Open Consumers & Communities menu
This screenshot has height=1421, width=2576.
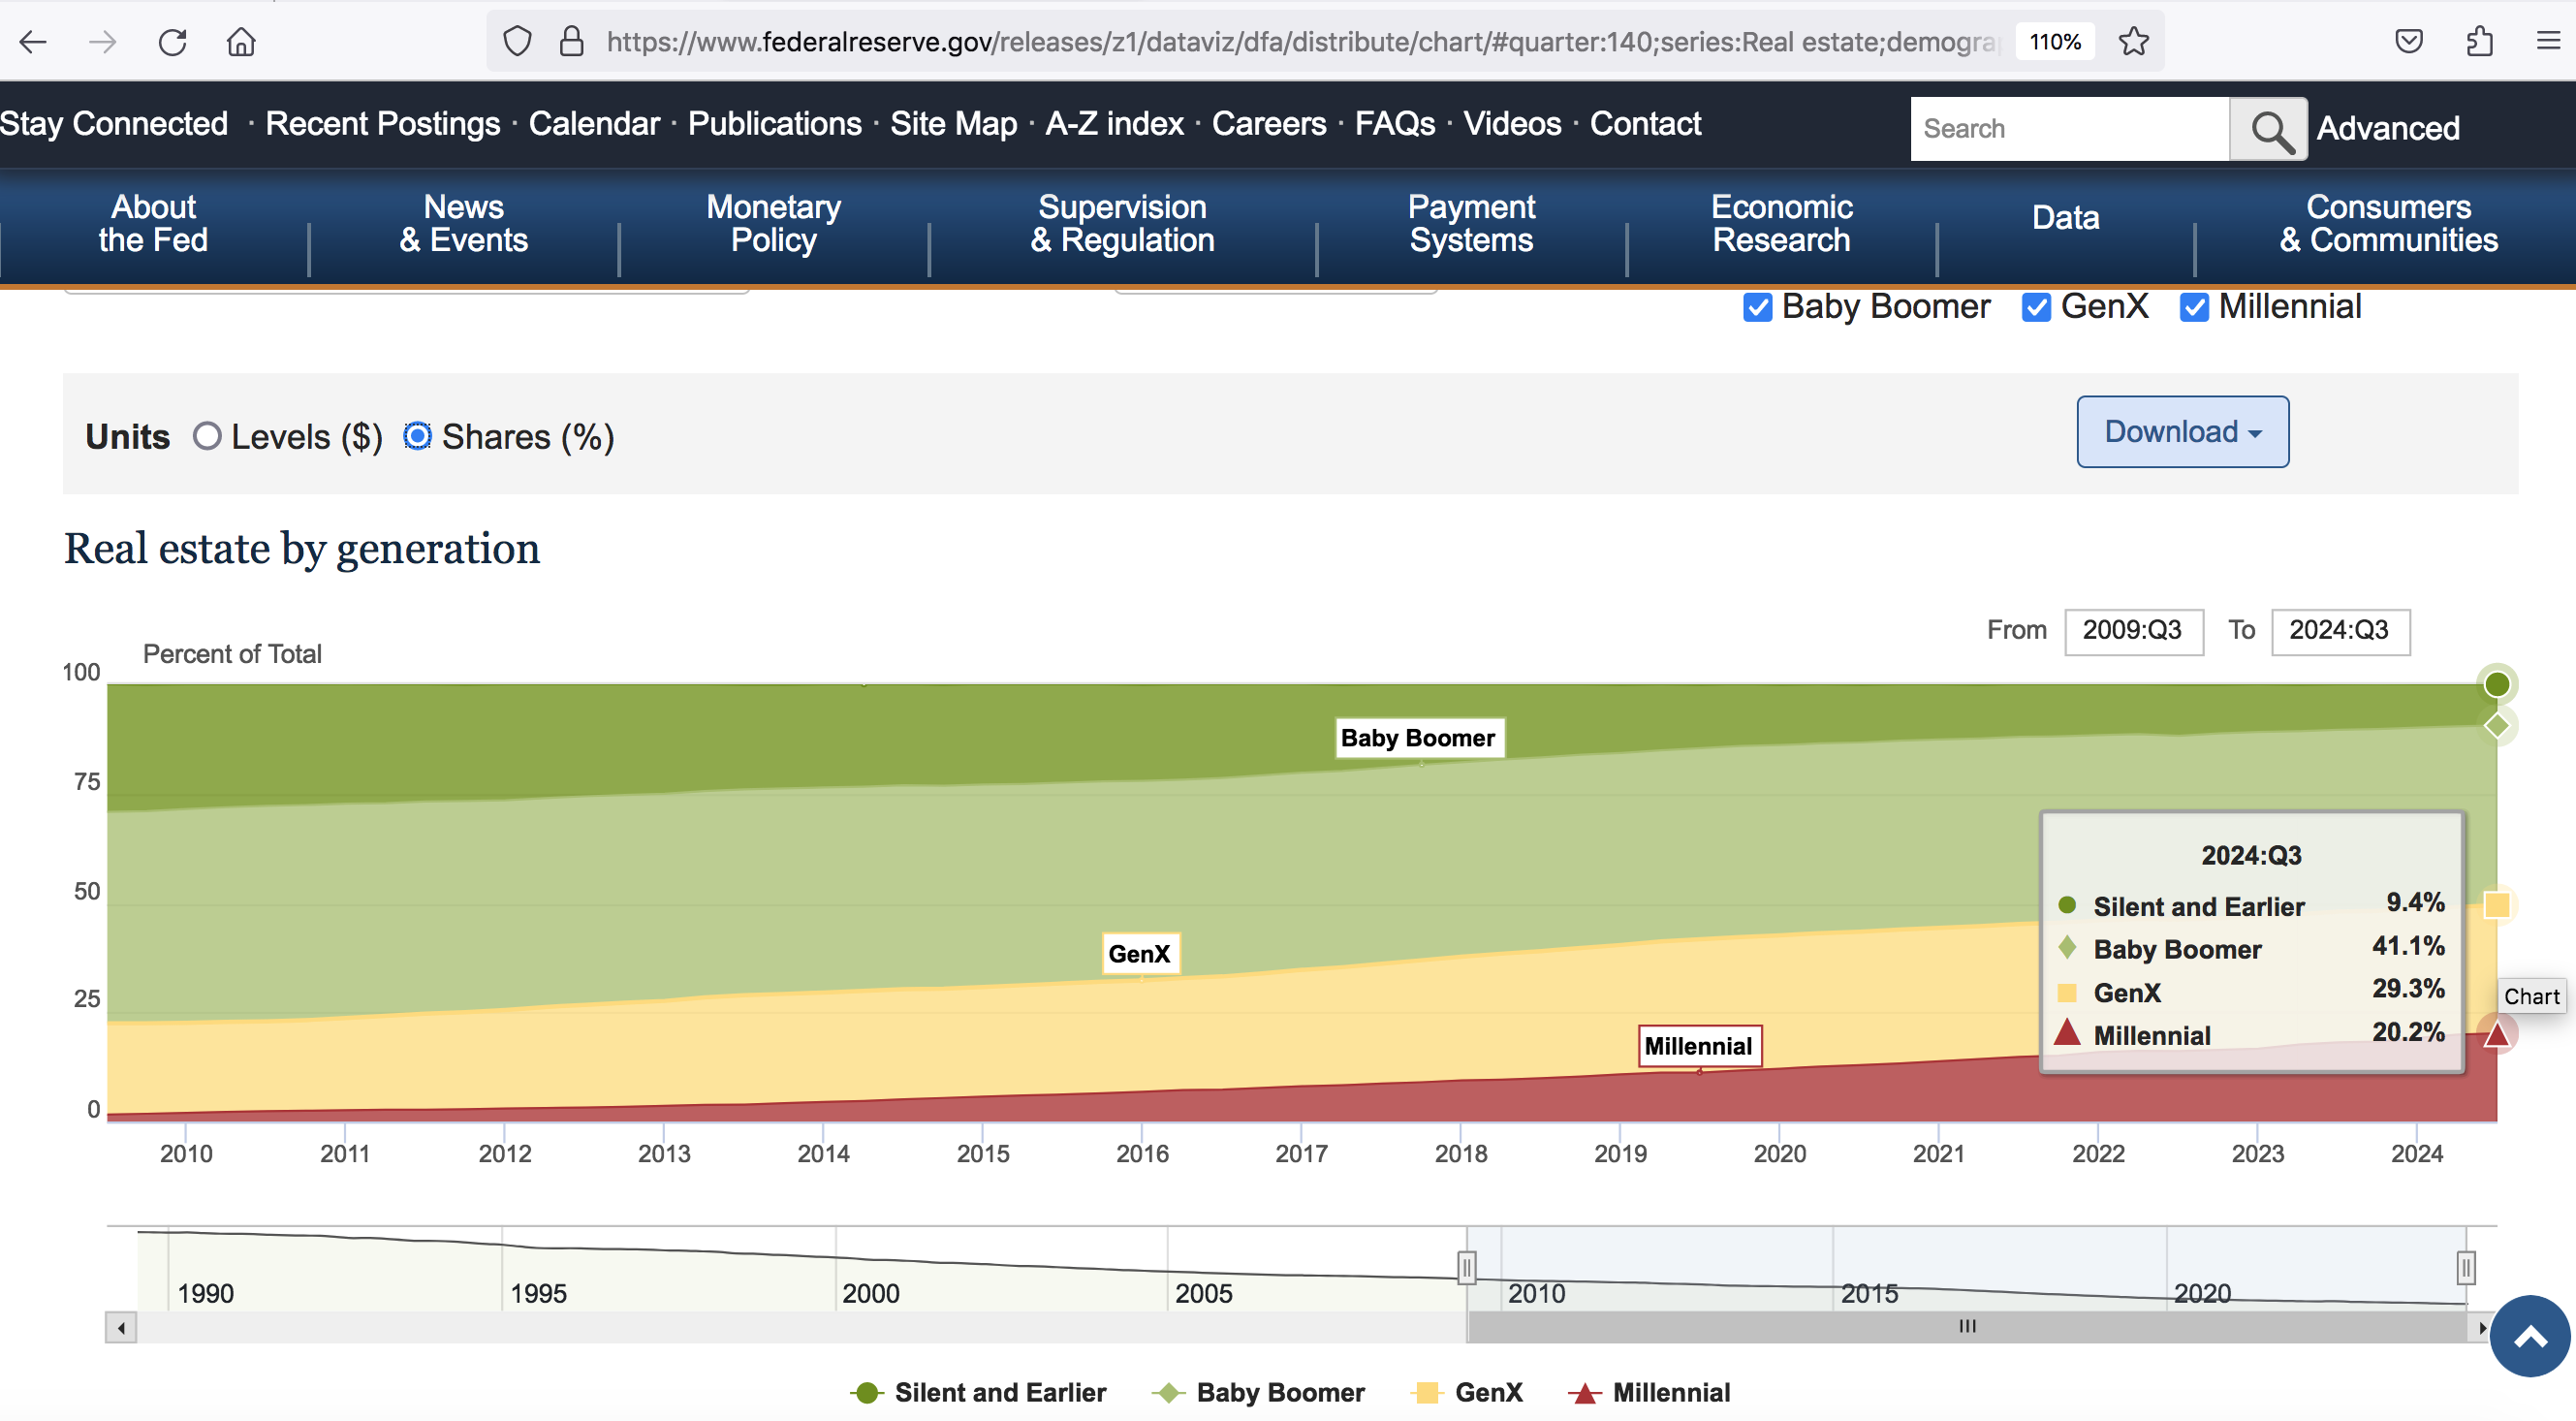[x=2388, y=223]
